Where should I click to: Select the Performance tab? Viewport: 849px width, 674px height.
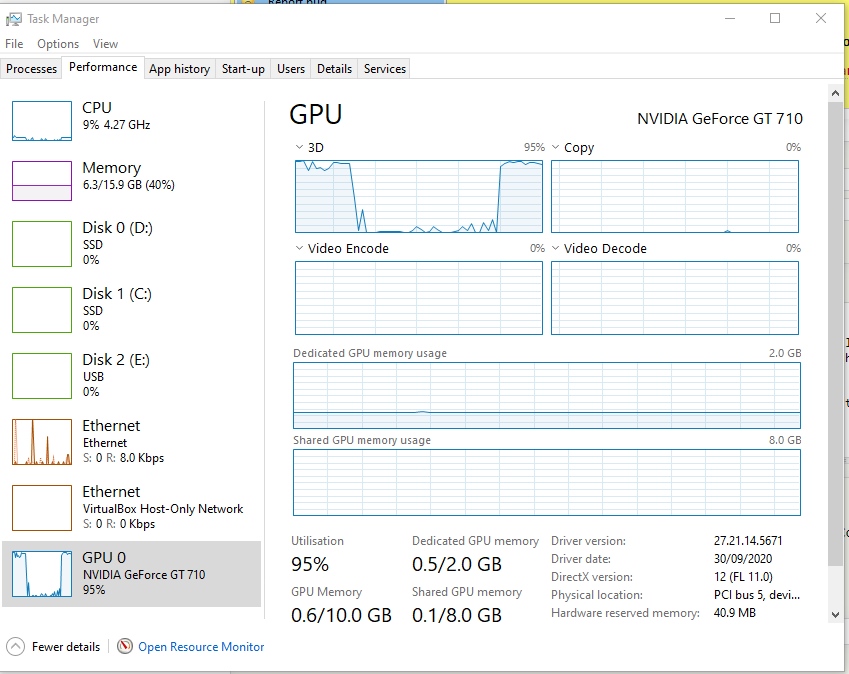click(103, 67)
